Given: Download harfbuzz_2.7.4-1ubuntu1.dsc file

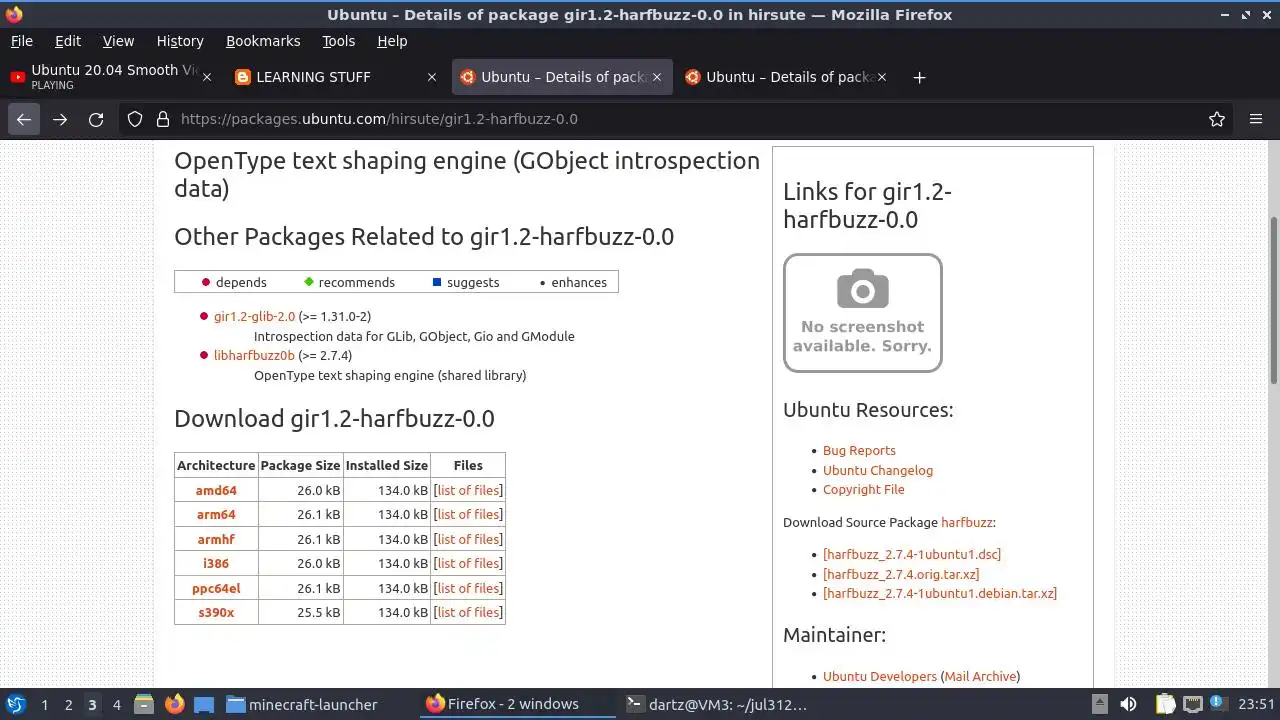Looking at the screenshot, I should coord(912,554).
